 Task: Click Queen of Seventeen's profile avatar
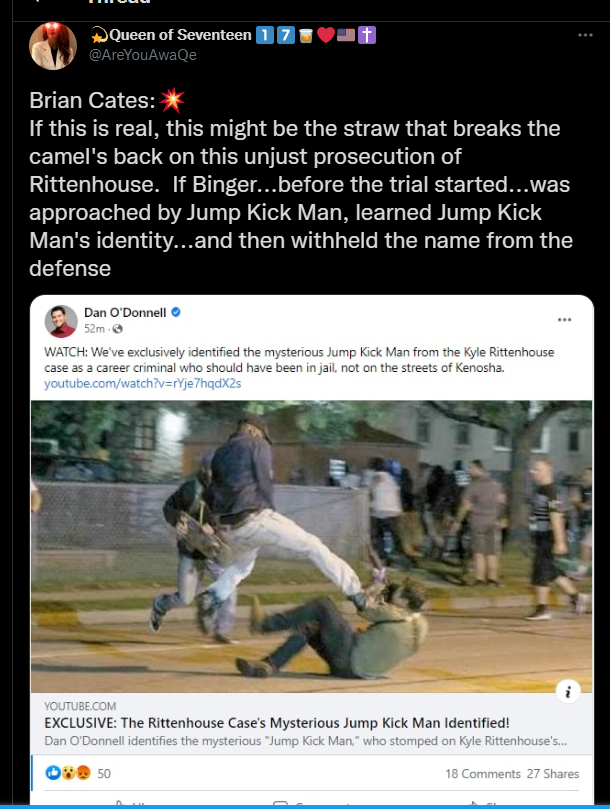(53, 46)
